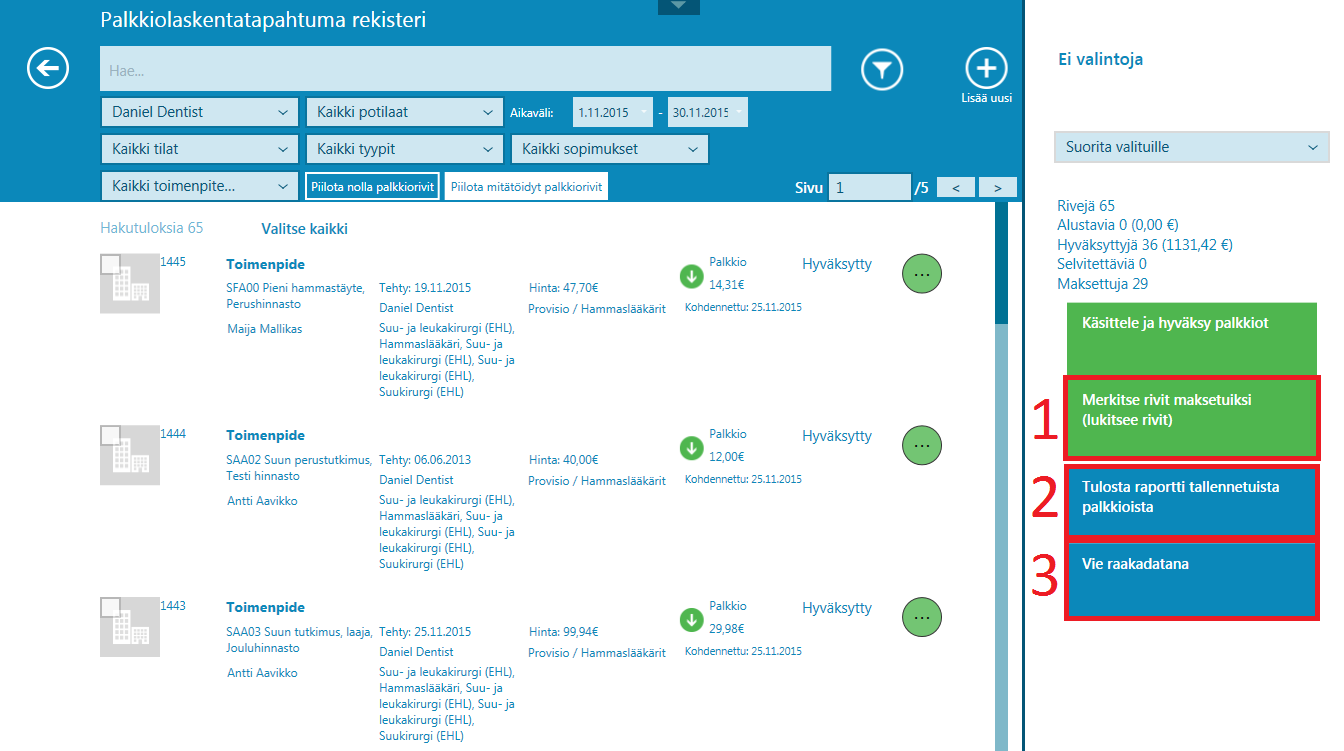Viewport: 1344px width, 751px height.
Task: Expand the Daniel Dentist dropdown
Action: coord(199,112)
